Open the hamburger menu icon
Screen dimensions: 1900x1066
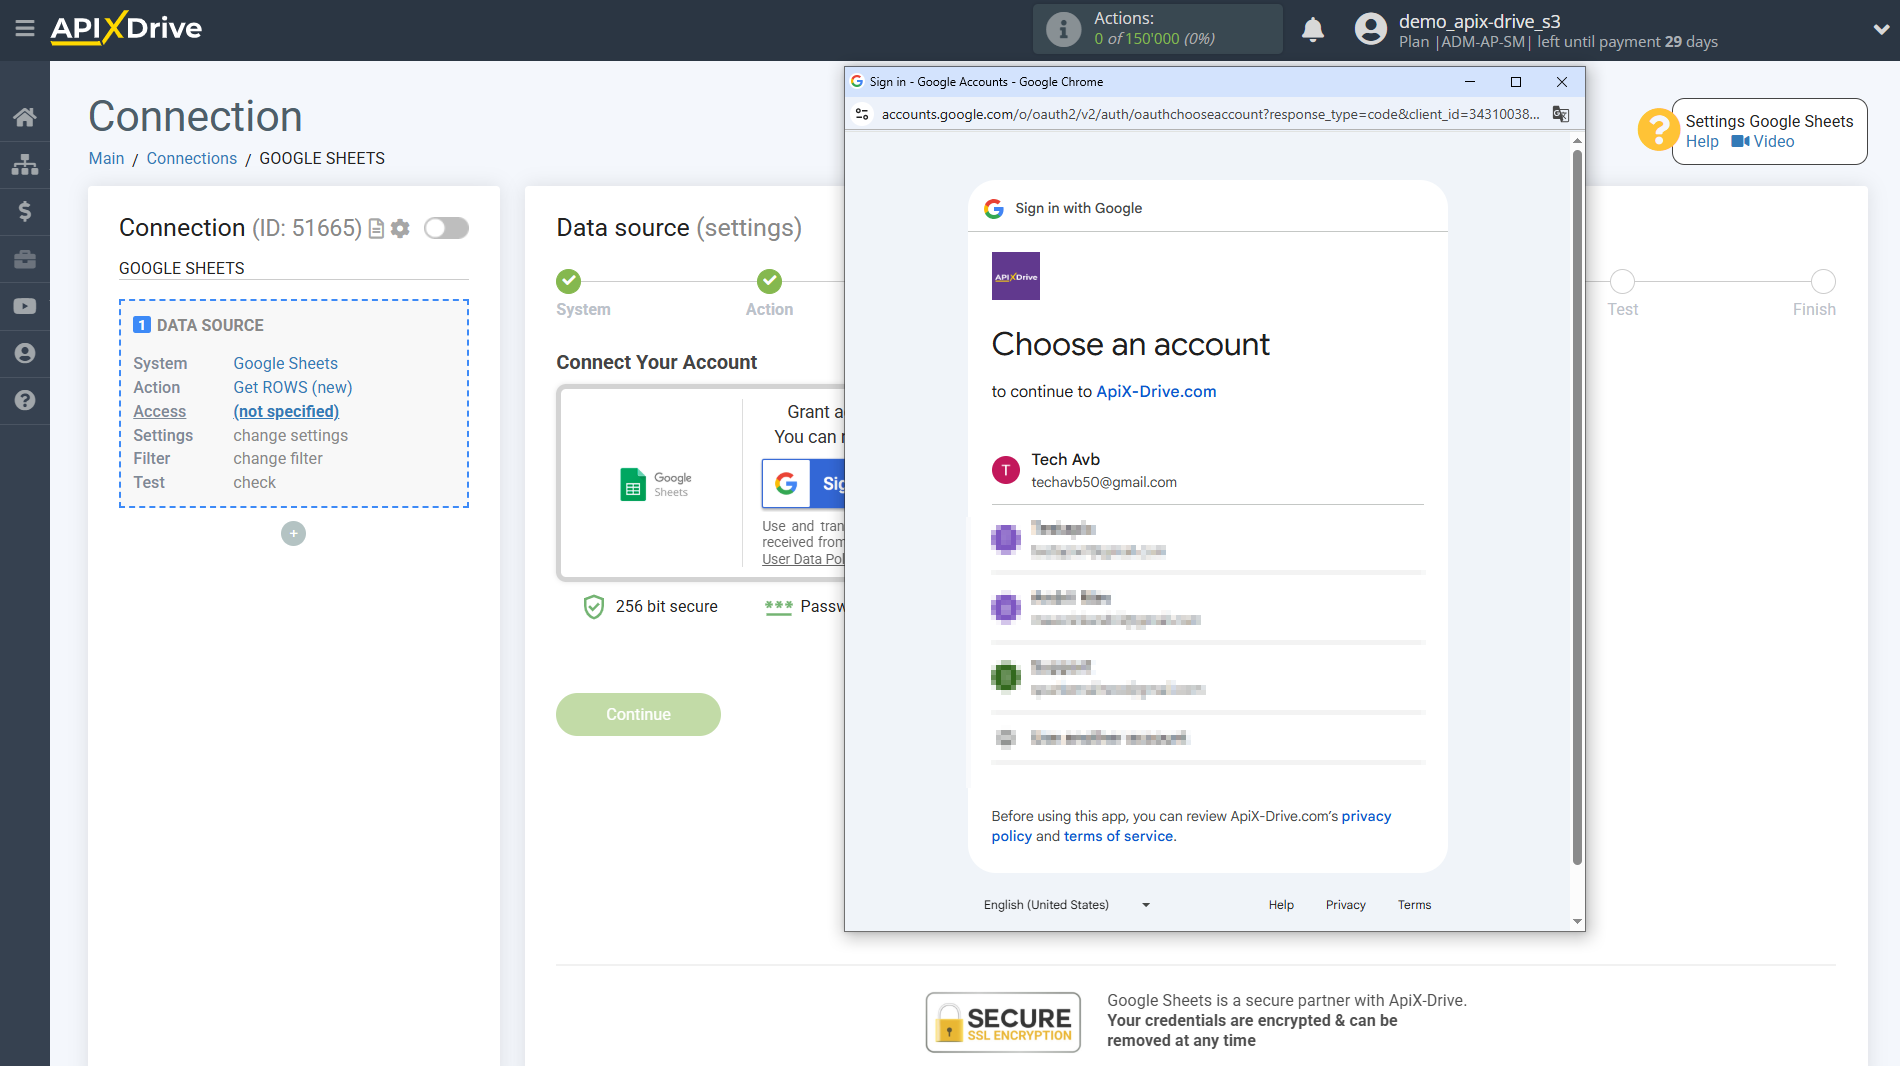[x=25, y=29]
